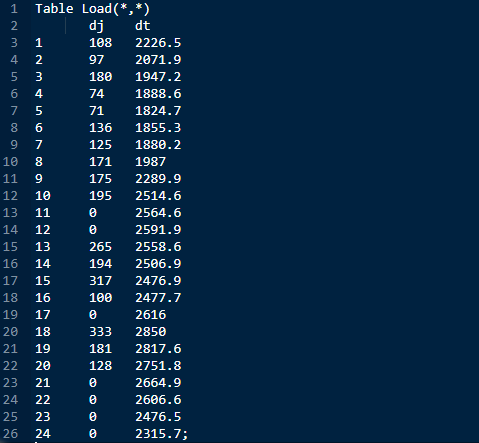The image size is (479, 443).
Task: Click the dj value 195
Action: (x=100, y=196)
